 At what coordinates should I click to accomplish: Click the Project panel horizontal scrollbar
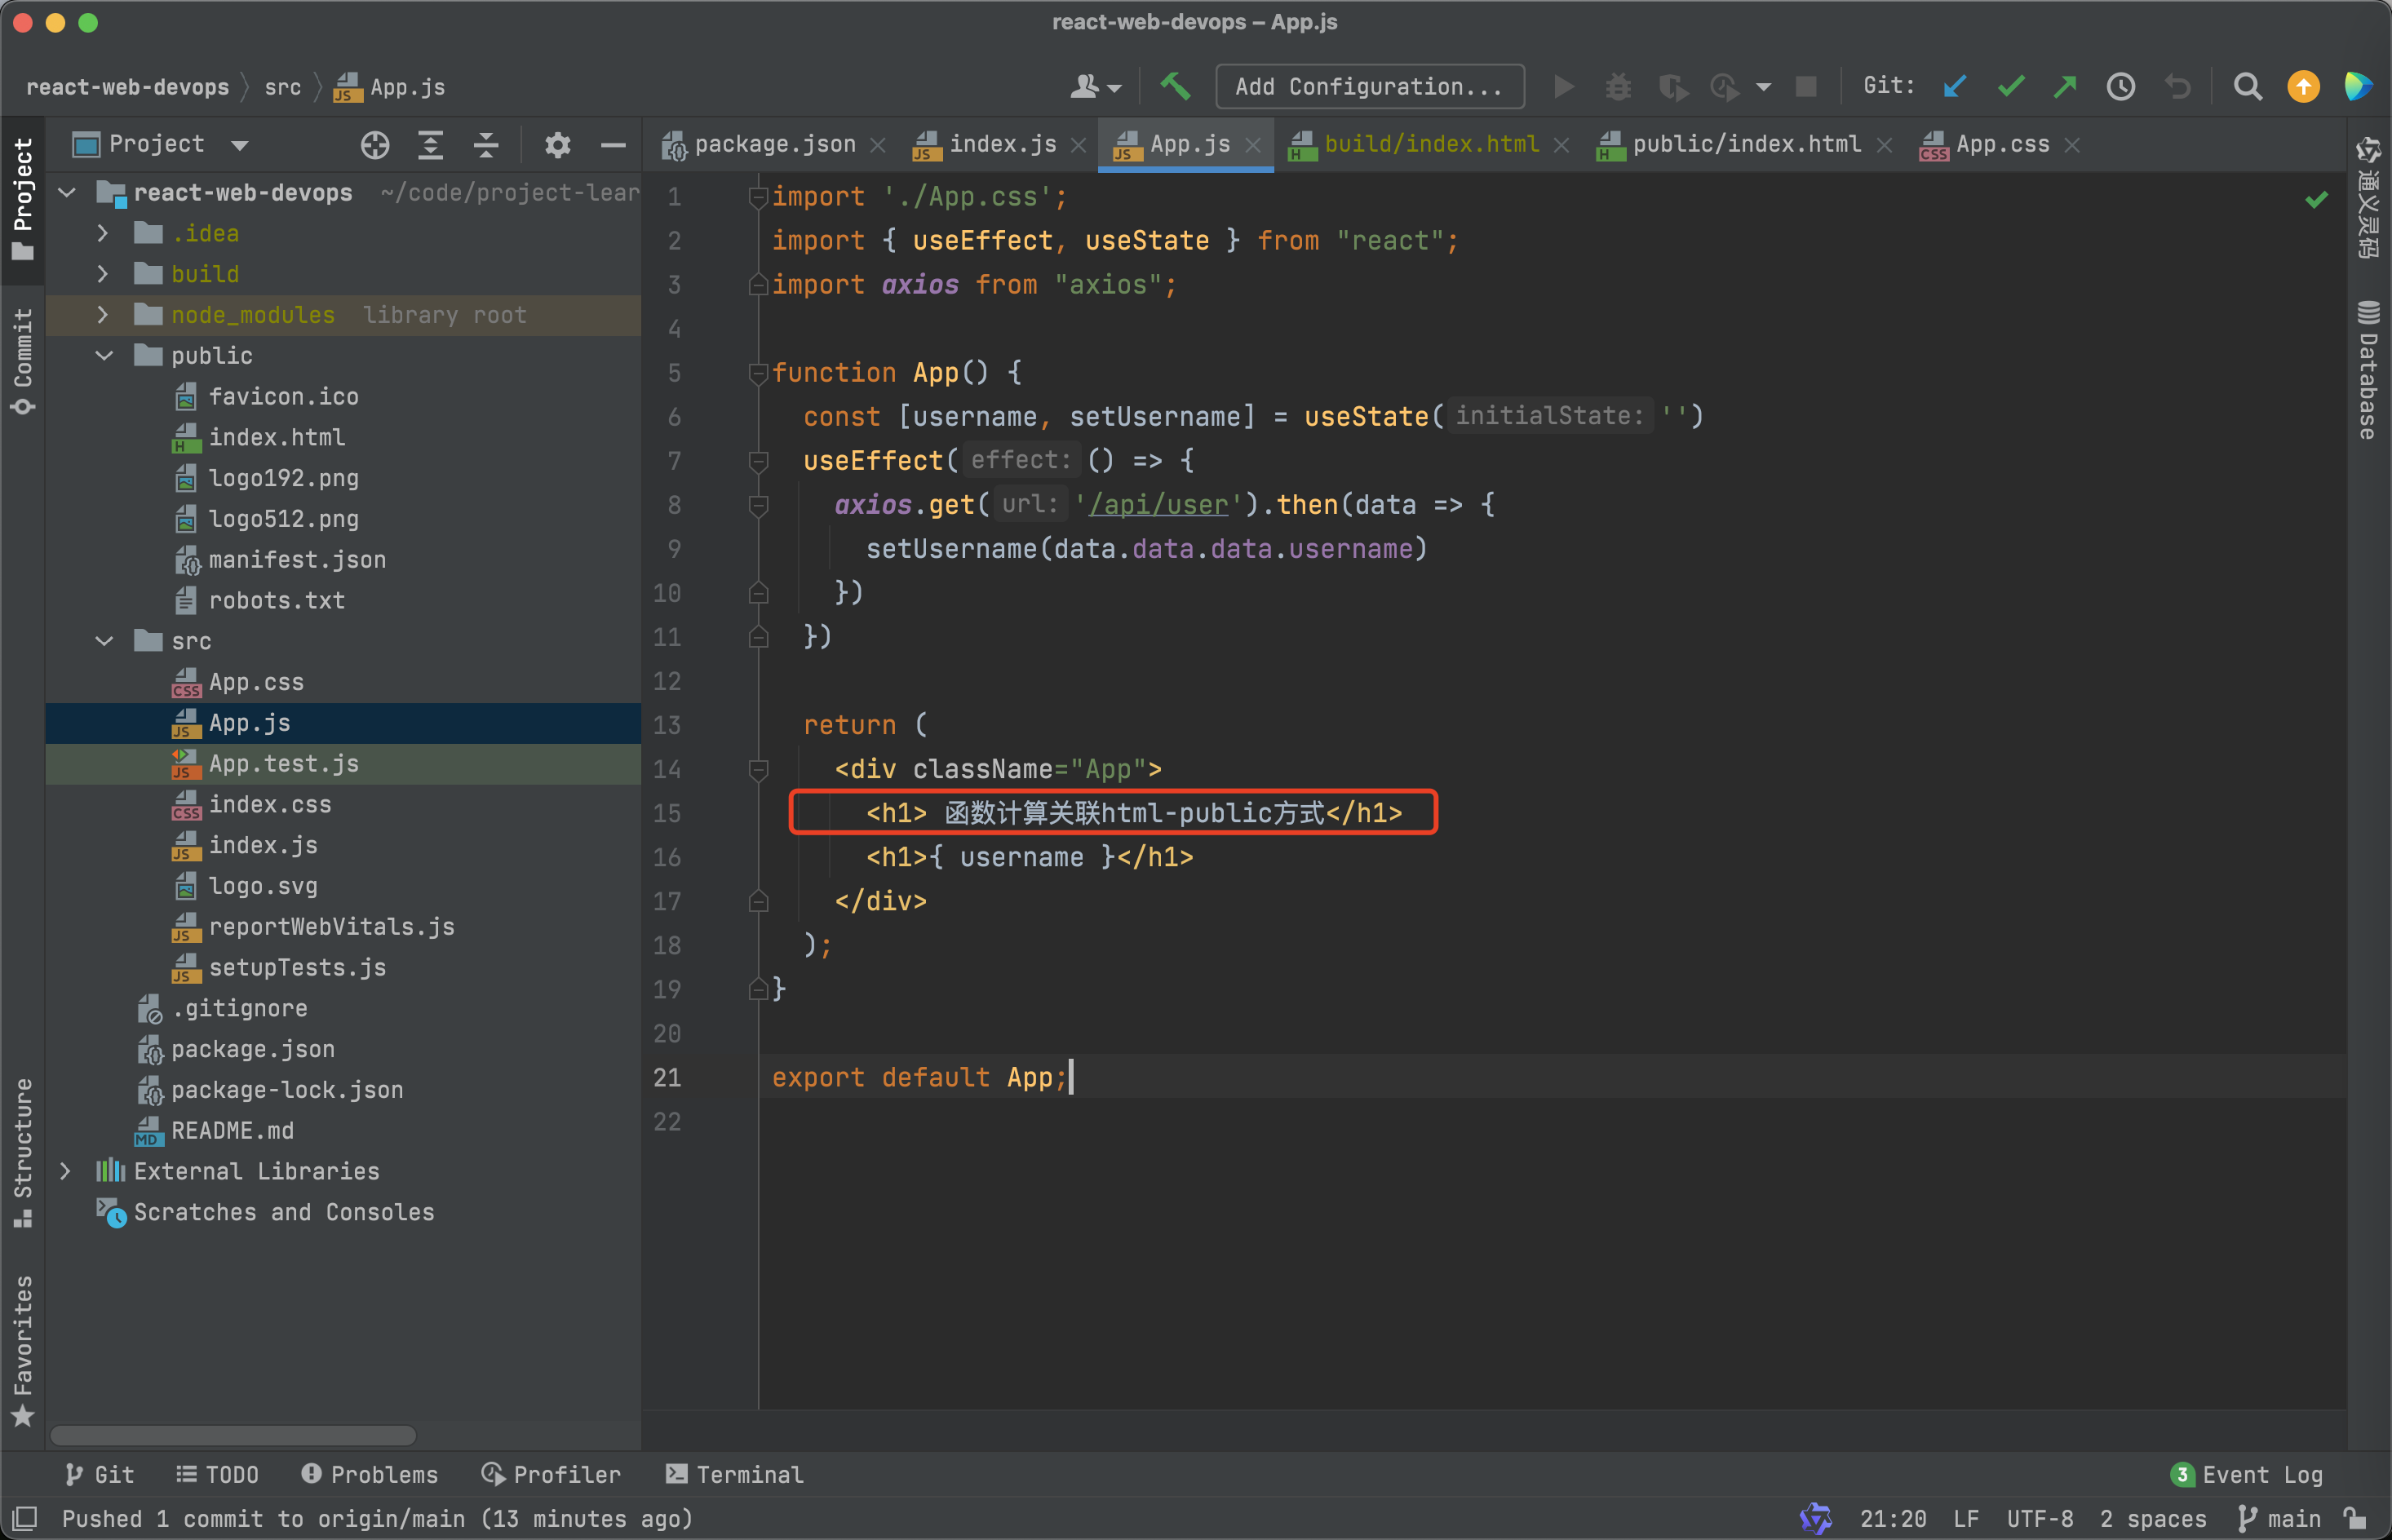point(233,1435)
